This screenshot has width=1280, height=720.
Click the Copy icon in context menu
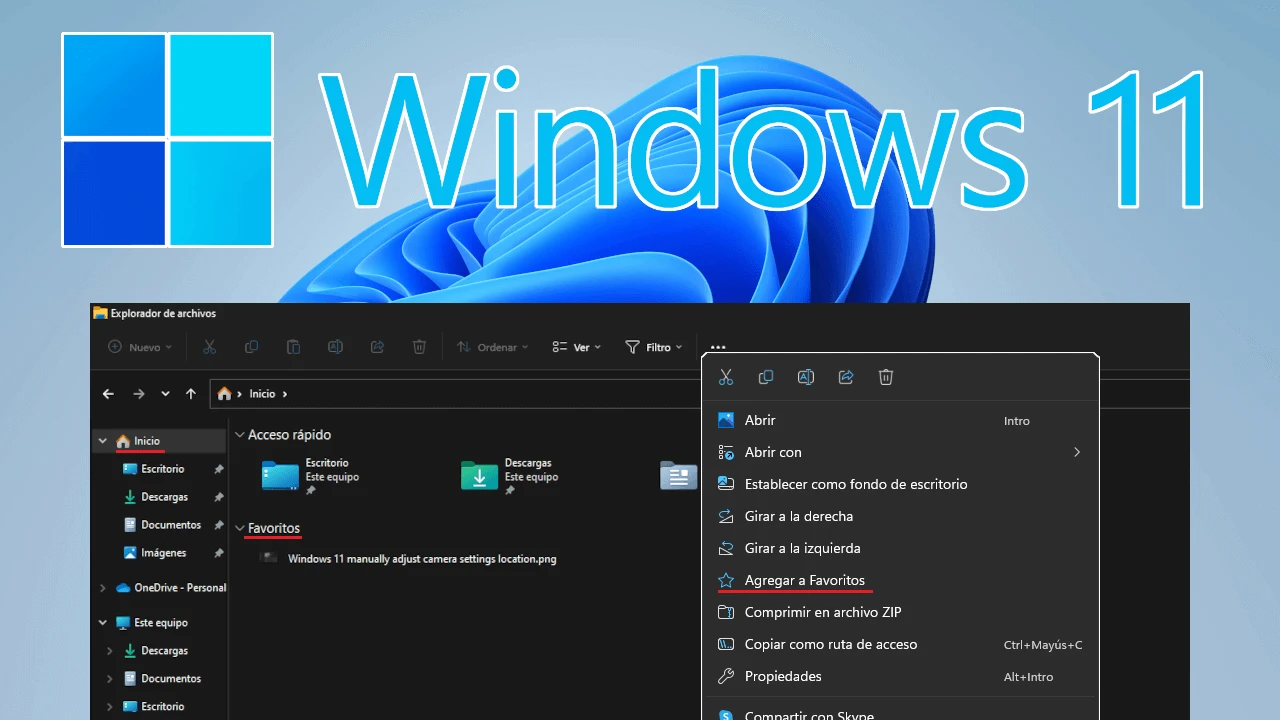click(x=766, y=377)
